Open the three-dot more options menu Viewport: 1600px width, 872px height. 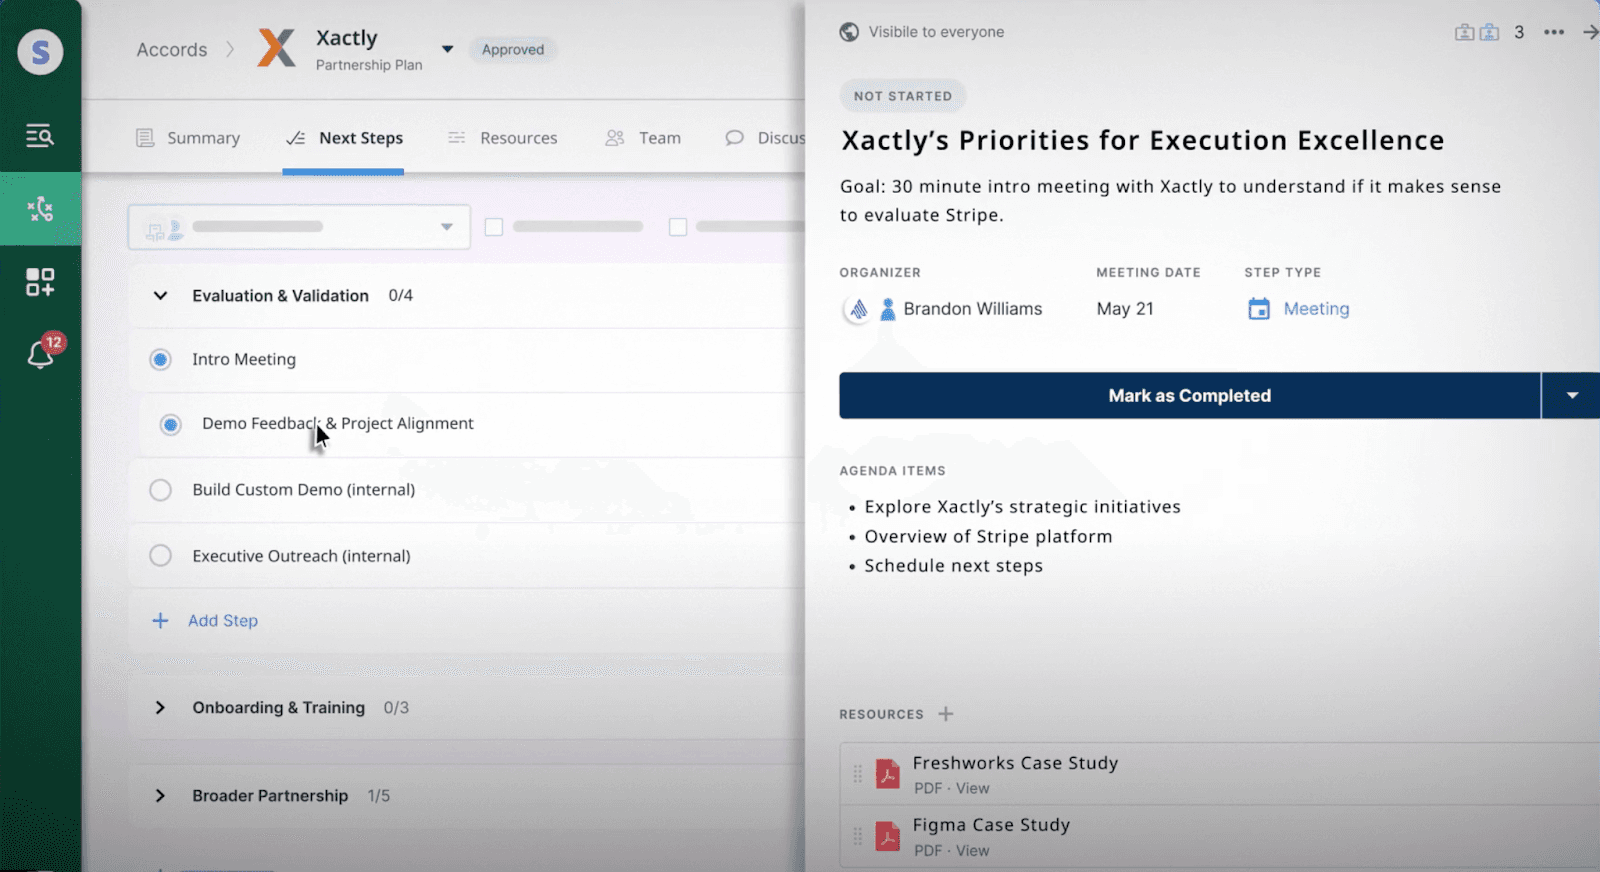pos(1553,32)
